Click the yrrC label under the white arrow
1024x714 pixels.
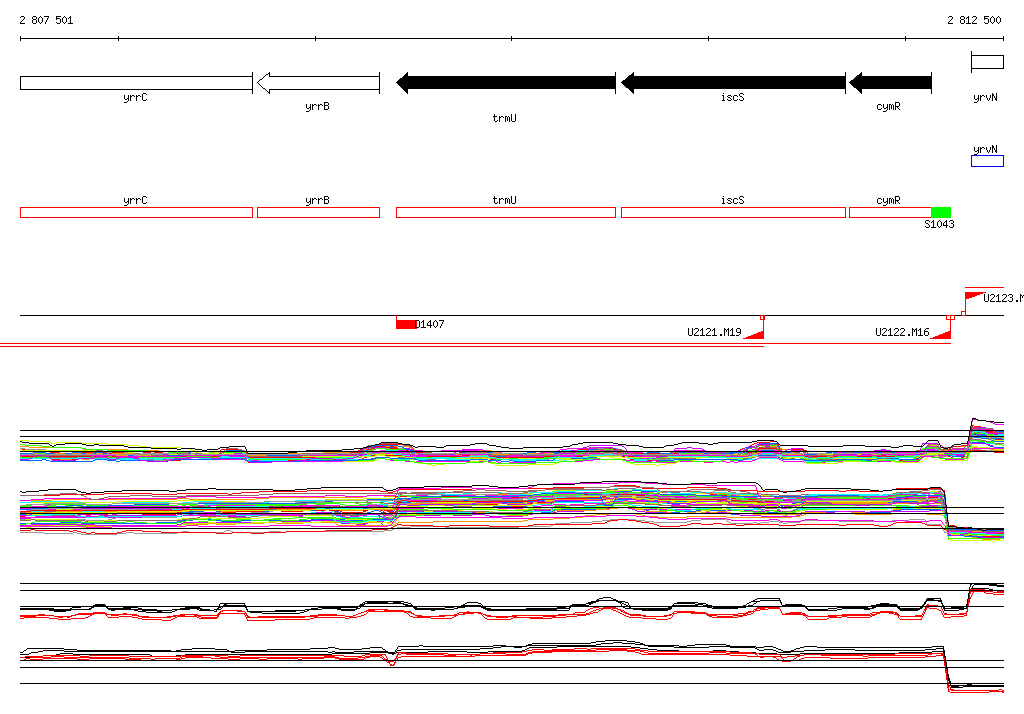point(135,98)
